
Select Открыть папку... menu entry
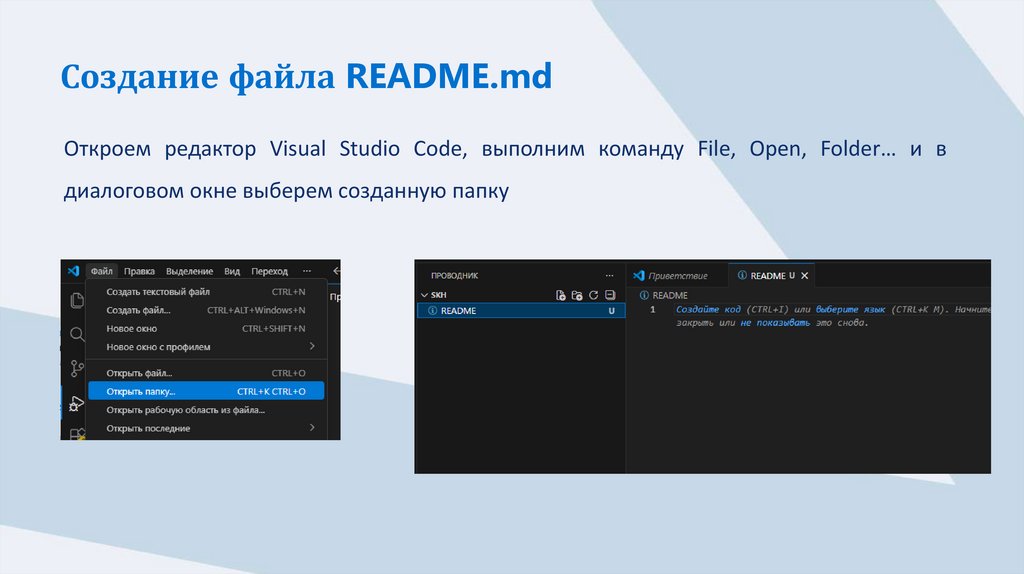point(206,391)
